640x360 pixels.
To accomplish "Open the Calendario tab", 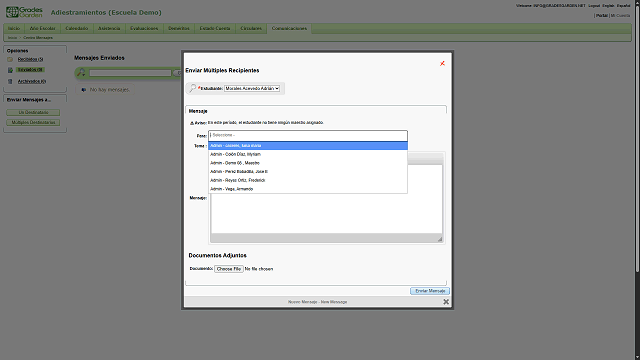I will [77, 28].
